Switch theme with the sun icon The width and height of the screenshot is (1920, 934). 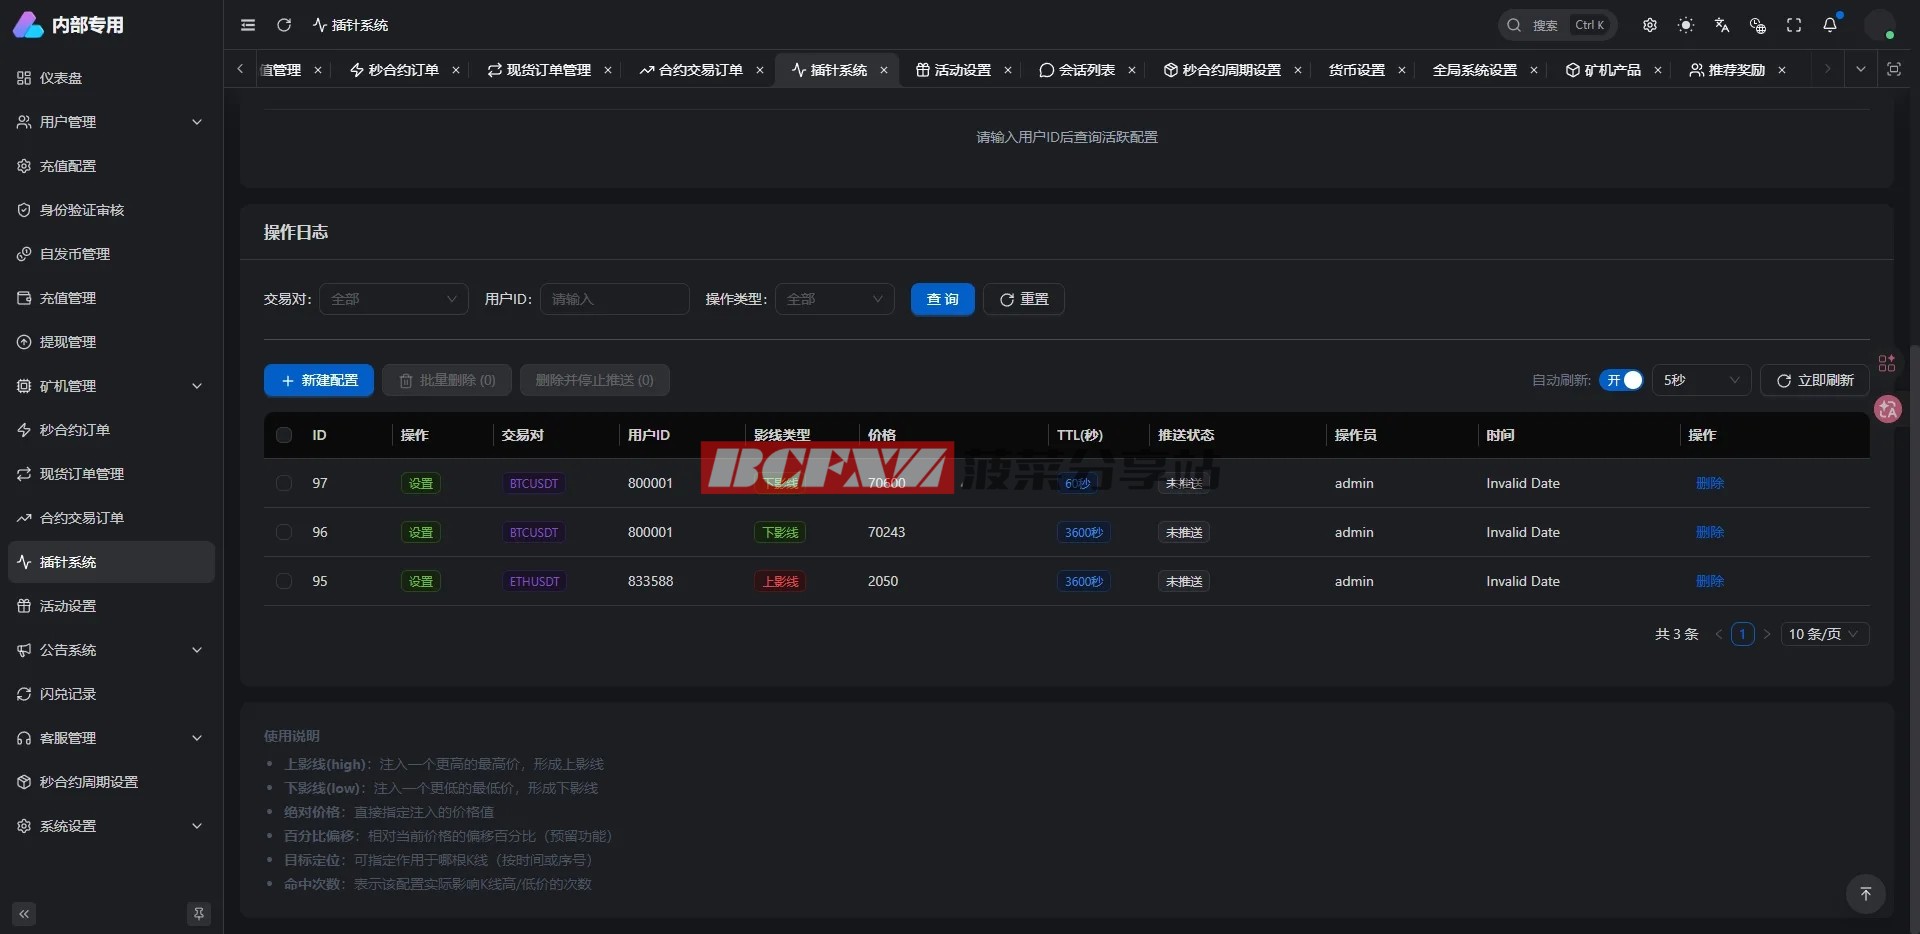point(1686,25)
